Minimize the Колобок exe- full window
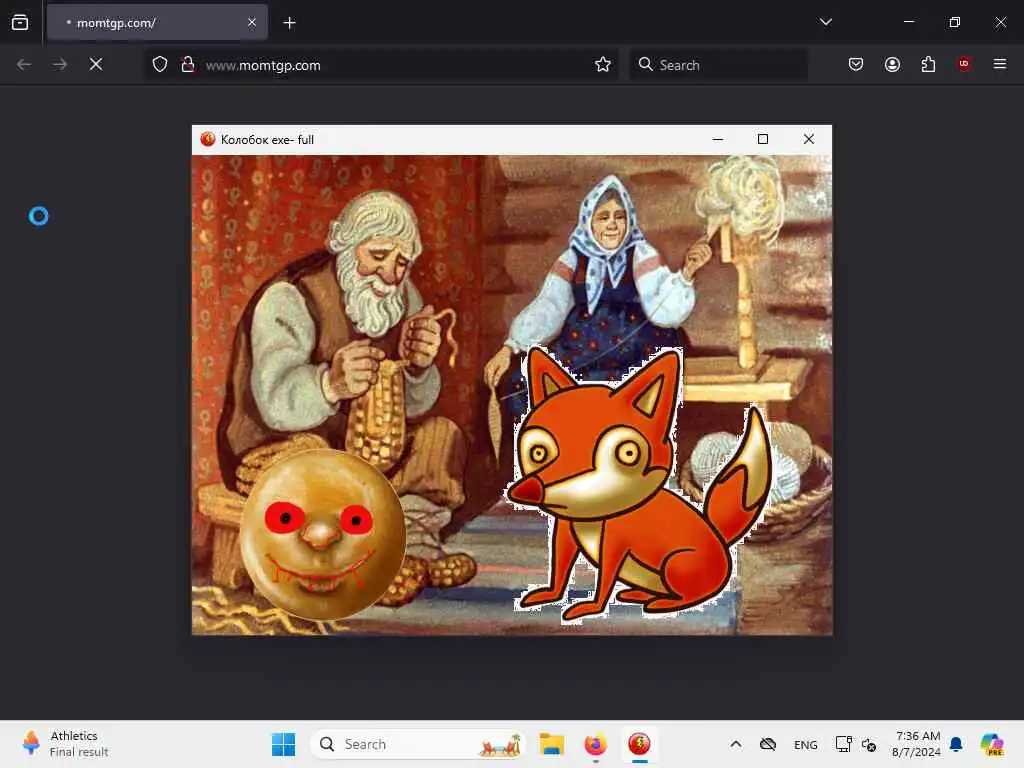Image resolution: width=1024 pixels, height=768 pixels. pos(718,139)
